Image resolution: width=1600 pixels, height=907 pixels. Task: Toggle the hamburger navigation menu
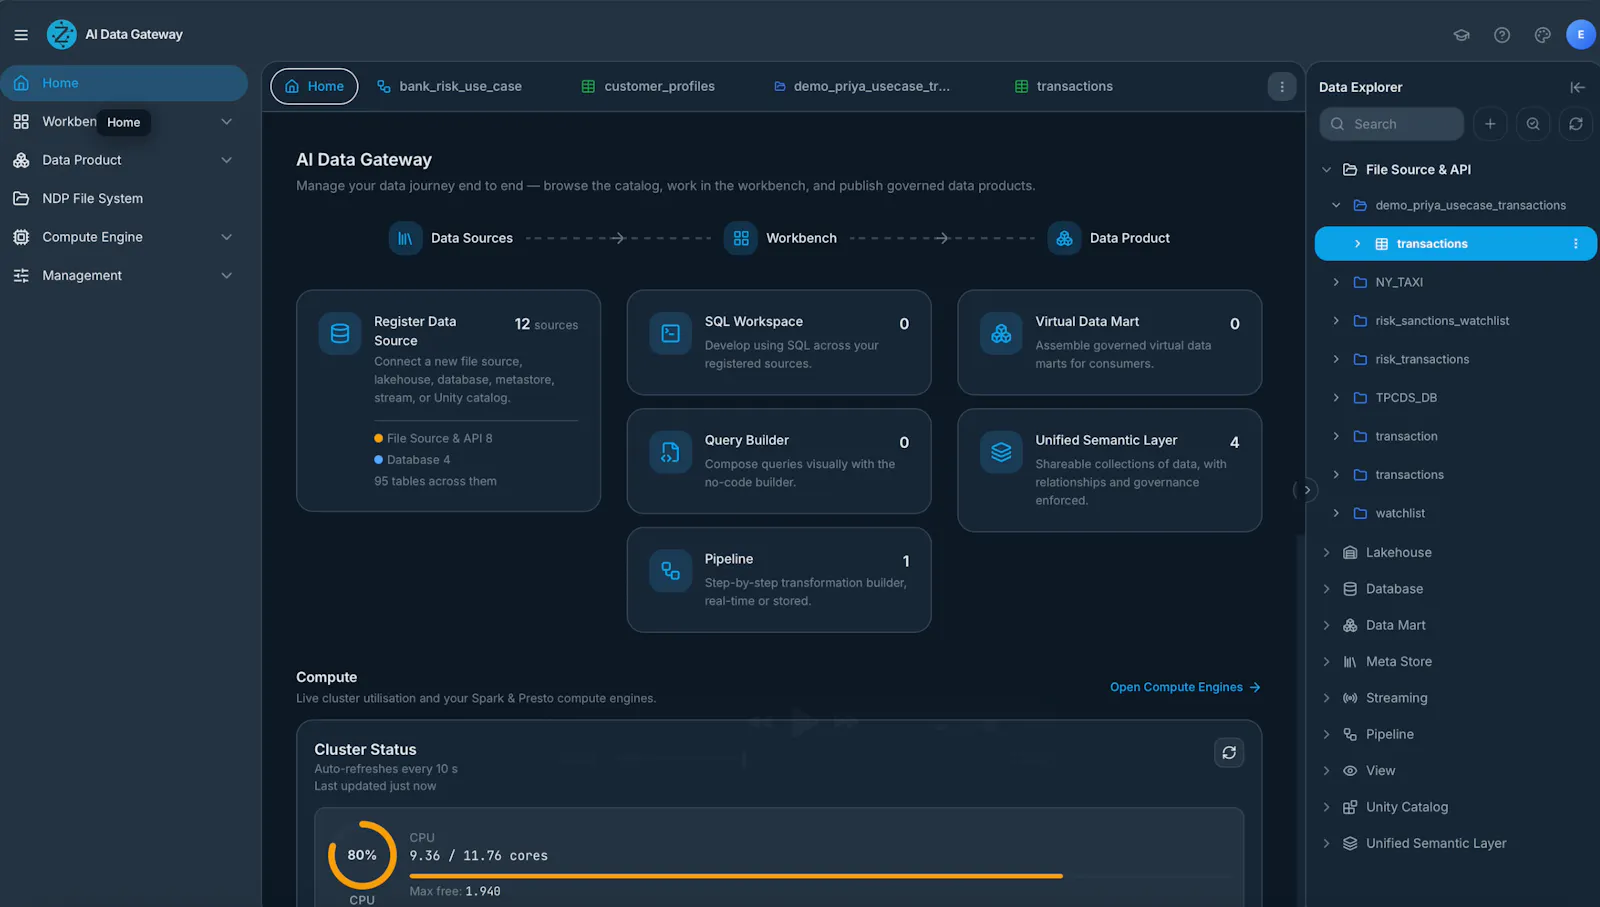tap(21, 35)
